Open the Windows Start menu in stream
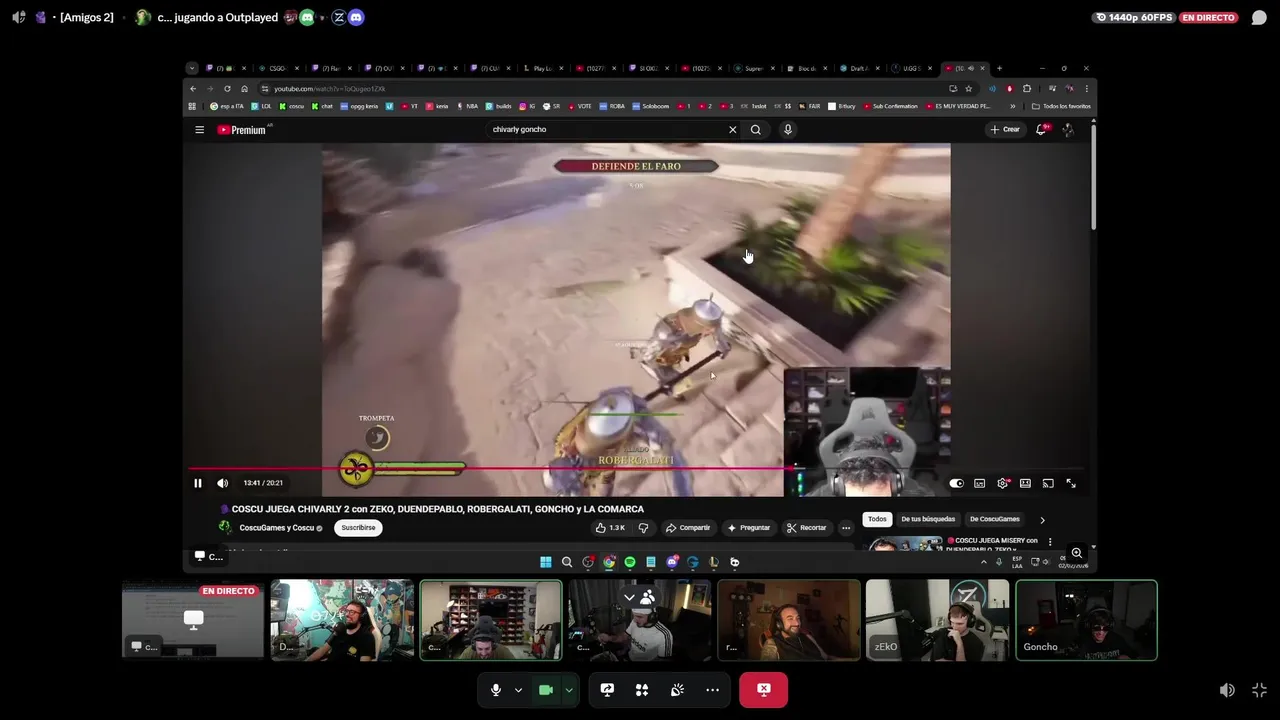The height and width of the screenshot is (720, 1280). coord(545,562)
